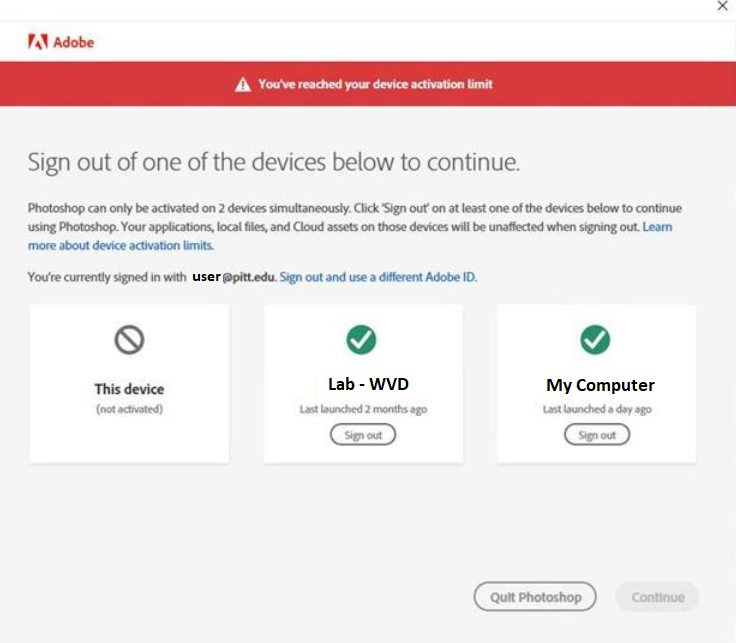The height and width of the screenshot is (643, 736).
Task: Click the Quit Photoshop button
Action: (535, 597)
